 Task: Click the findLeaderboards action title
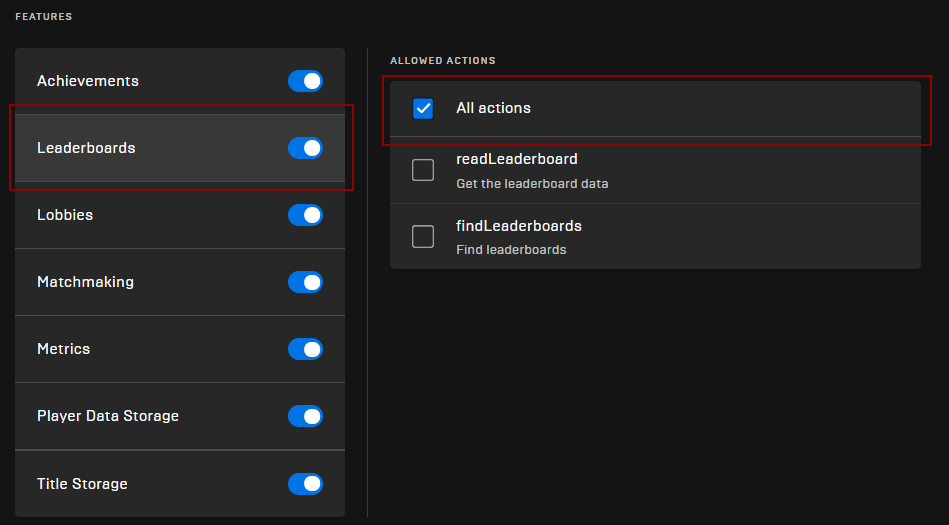pyautogui.click(x=519, y=226)
